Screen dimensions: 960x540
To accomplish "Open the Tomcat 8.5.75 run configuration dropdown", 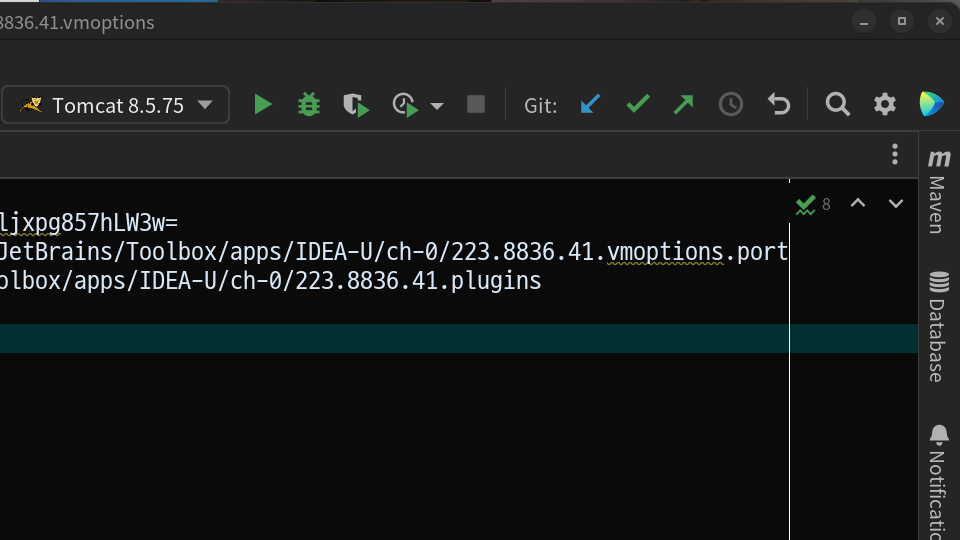I will 116,105.
